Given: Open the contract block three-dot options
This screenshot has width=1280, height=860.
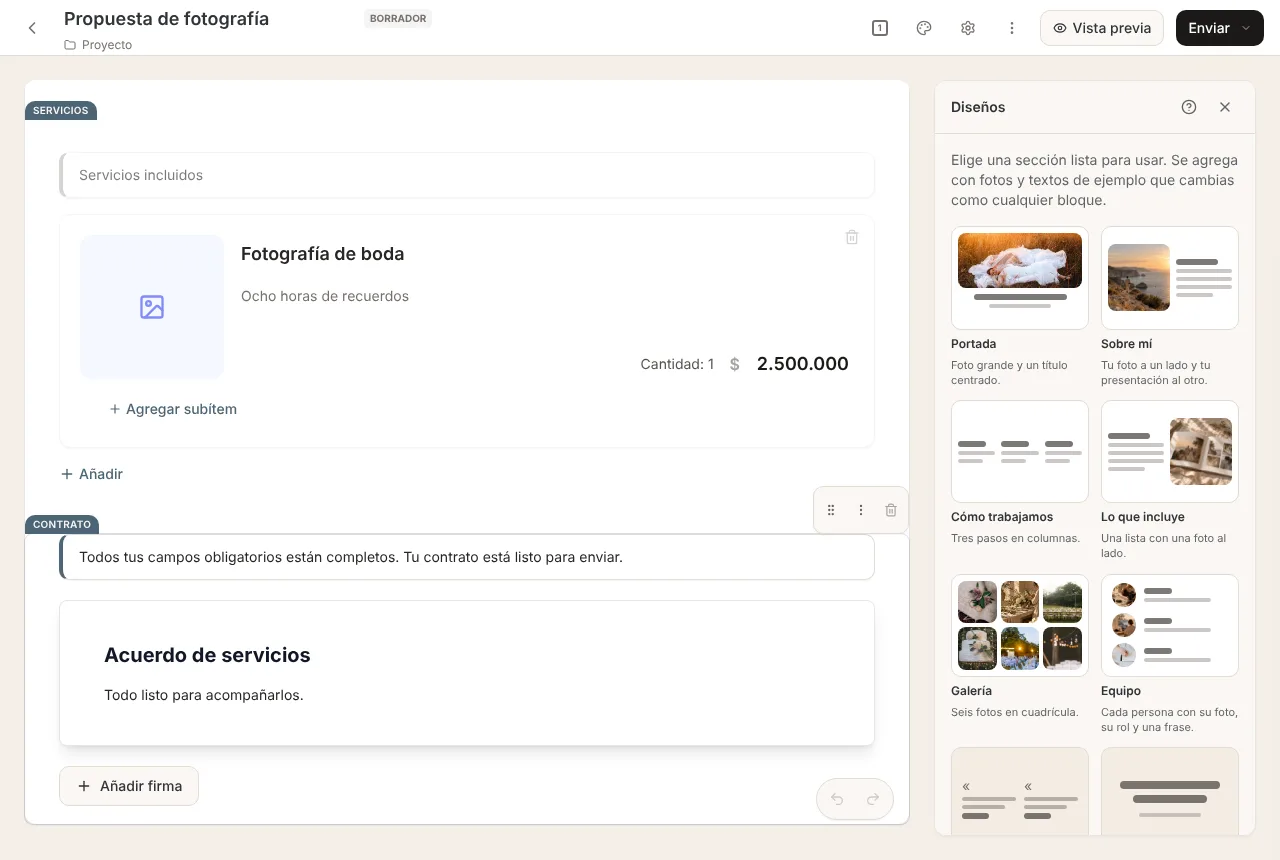Looking at the screenshot, I should coord(861,510).
